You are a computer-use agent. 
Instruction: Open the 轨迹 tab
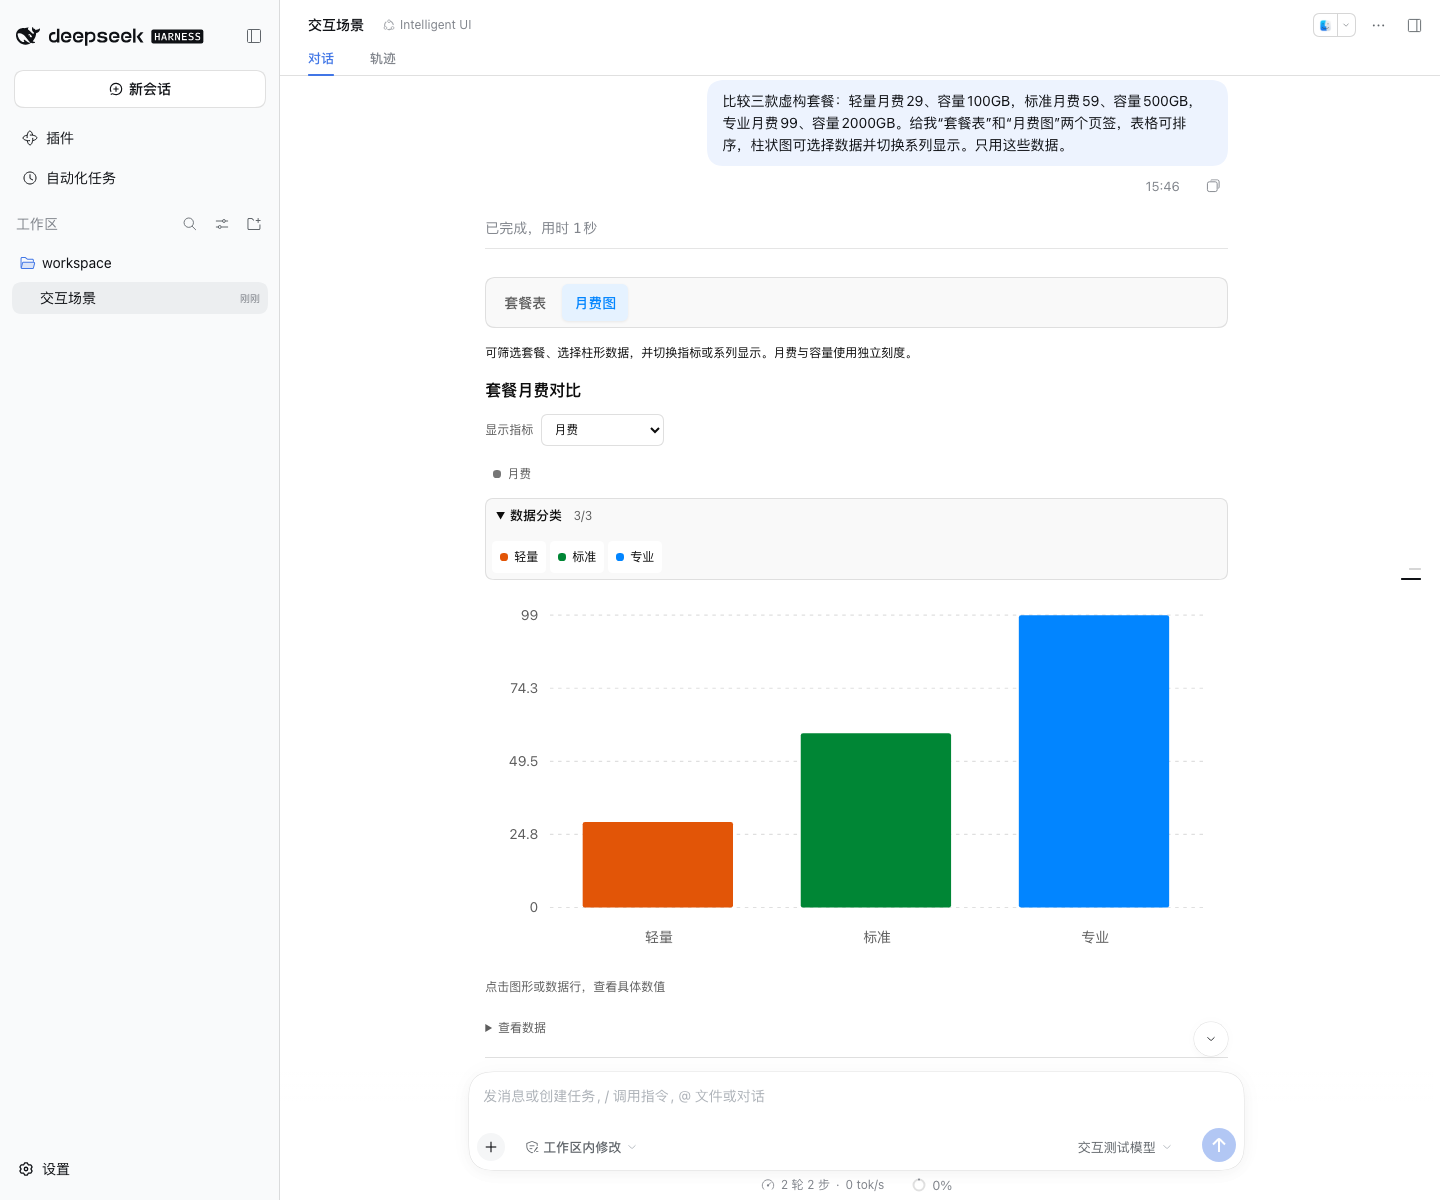pyautogui.click(x=383, y=59)
